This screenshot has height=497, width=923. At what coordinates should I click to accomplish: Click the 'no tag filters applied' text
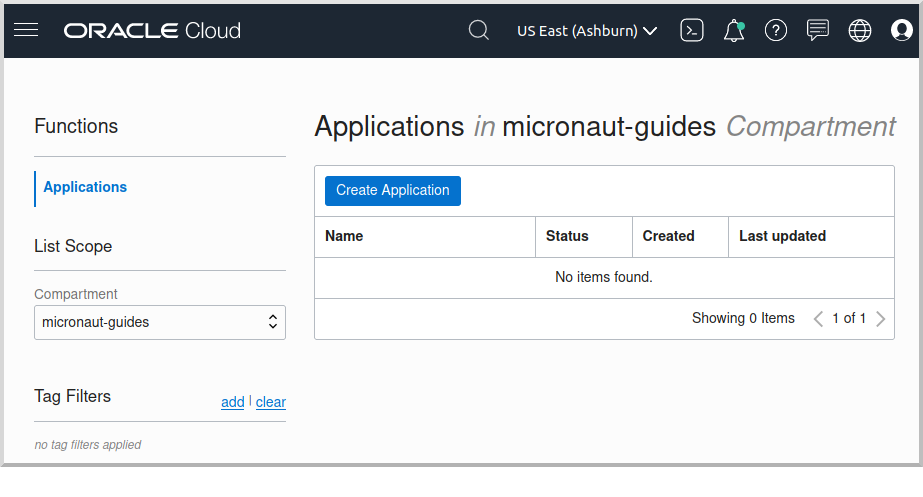(88, 445)
